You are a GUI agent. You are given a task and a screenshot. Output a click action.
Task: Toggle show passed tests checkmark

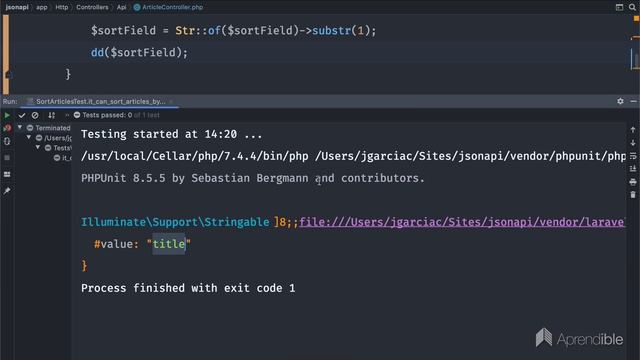coord(22,116)
